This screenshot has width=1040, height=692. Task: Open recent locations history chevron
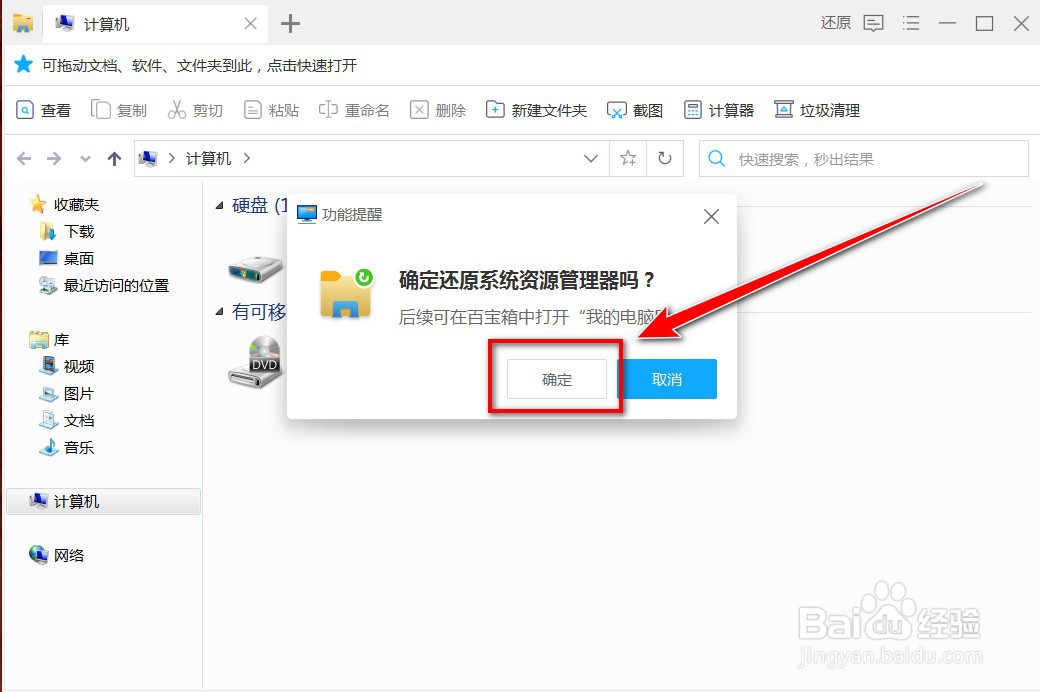[x=85, y=159]
